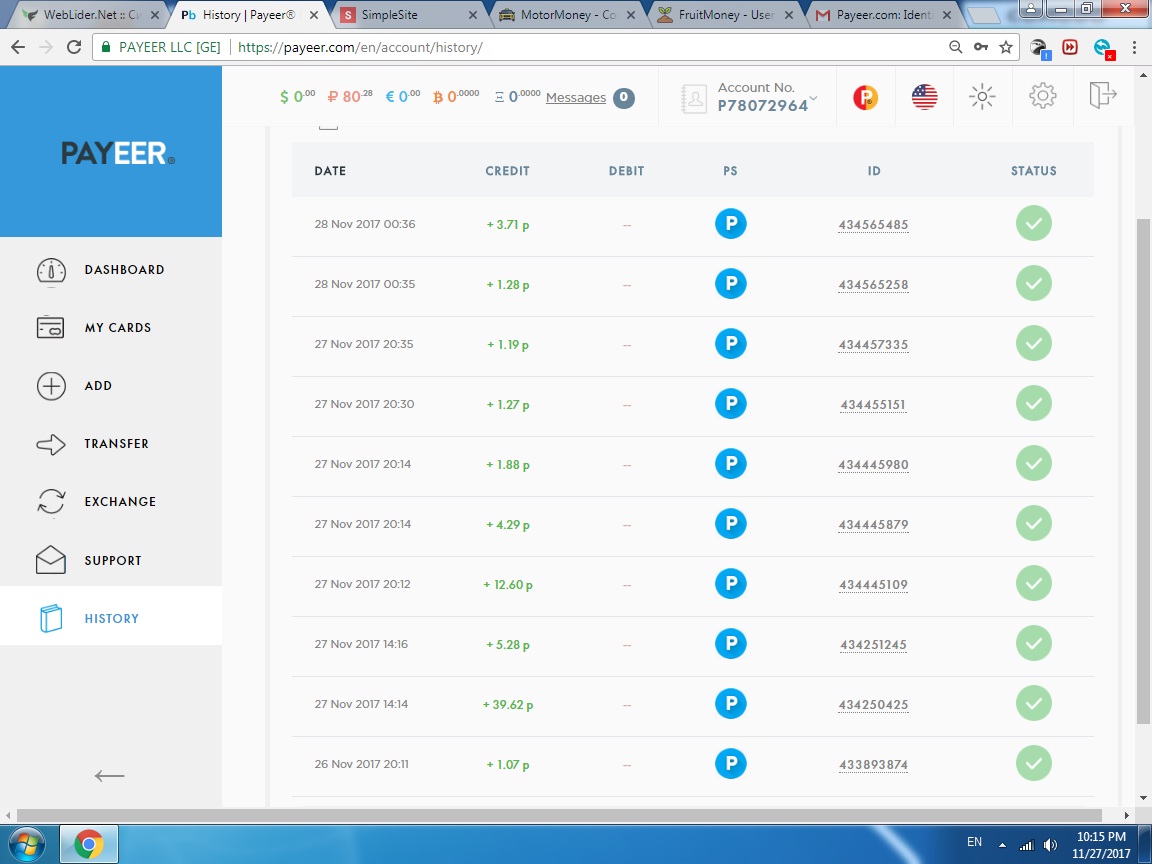This screenshot has height=864, width=1152.
Task: Open transaction ID 434445879
Action: point(873,525)
